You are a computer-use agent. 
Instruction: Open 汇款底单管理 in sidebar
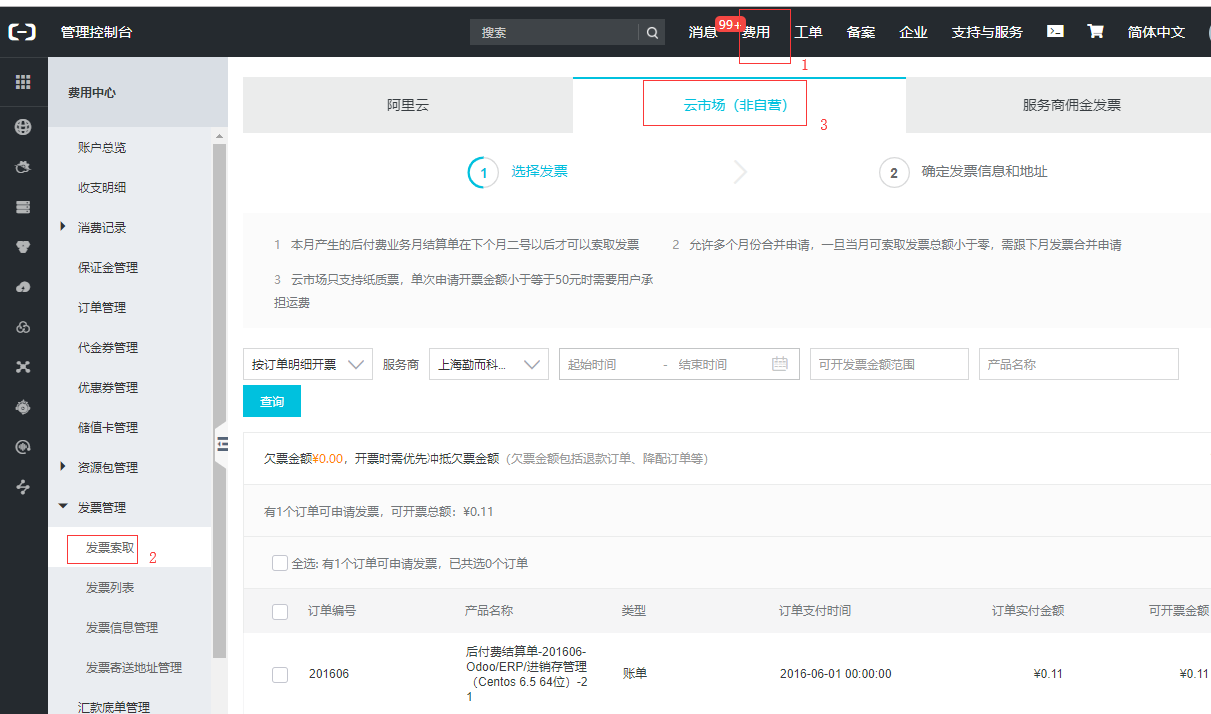(114, 707)
